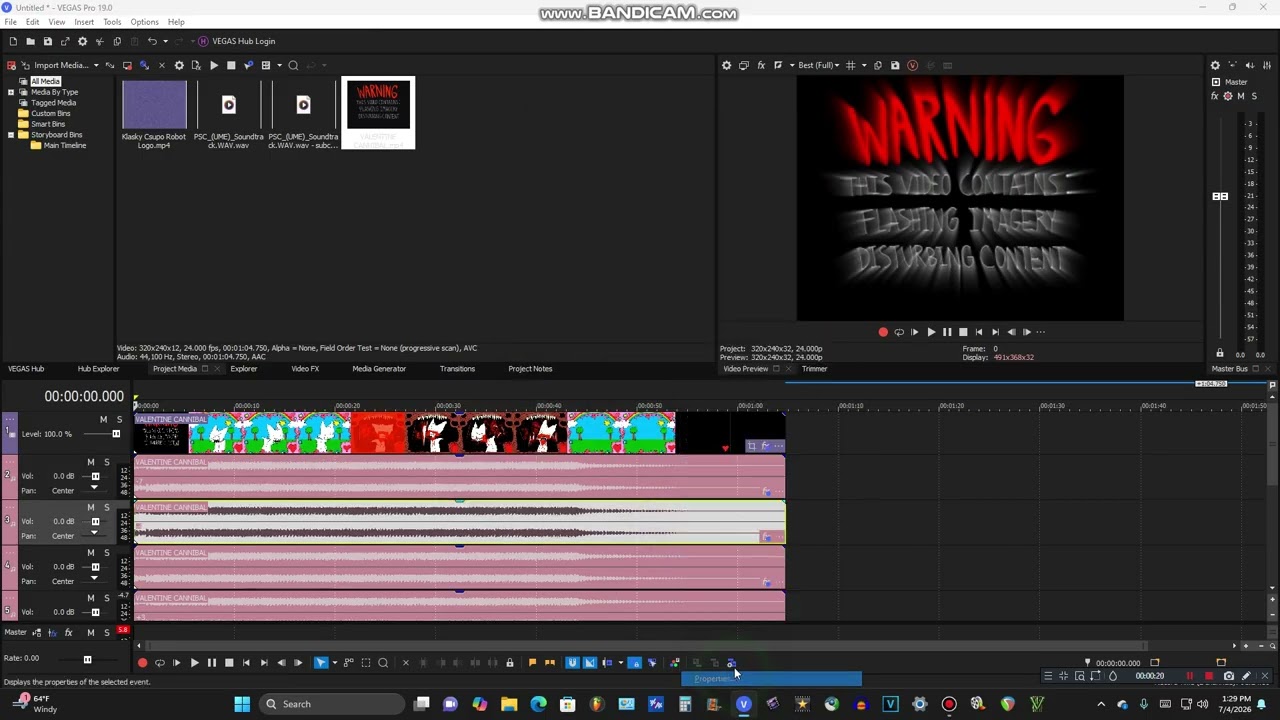Open the media views dropdown arrow
Screen dimensions: 1280x720
(x=277, y=65)
